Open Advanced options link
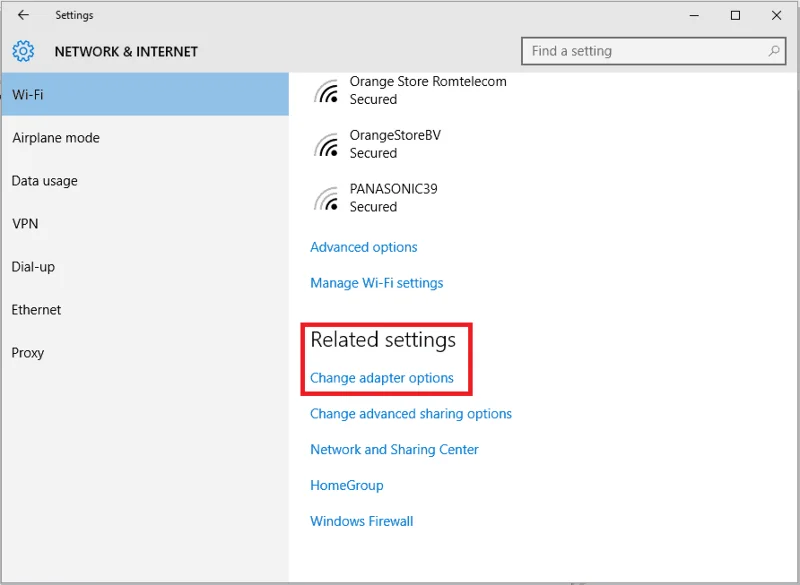The image size is (800, 585). 364,247
